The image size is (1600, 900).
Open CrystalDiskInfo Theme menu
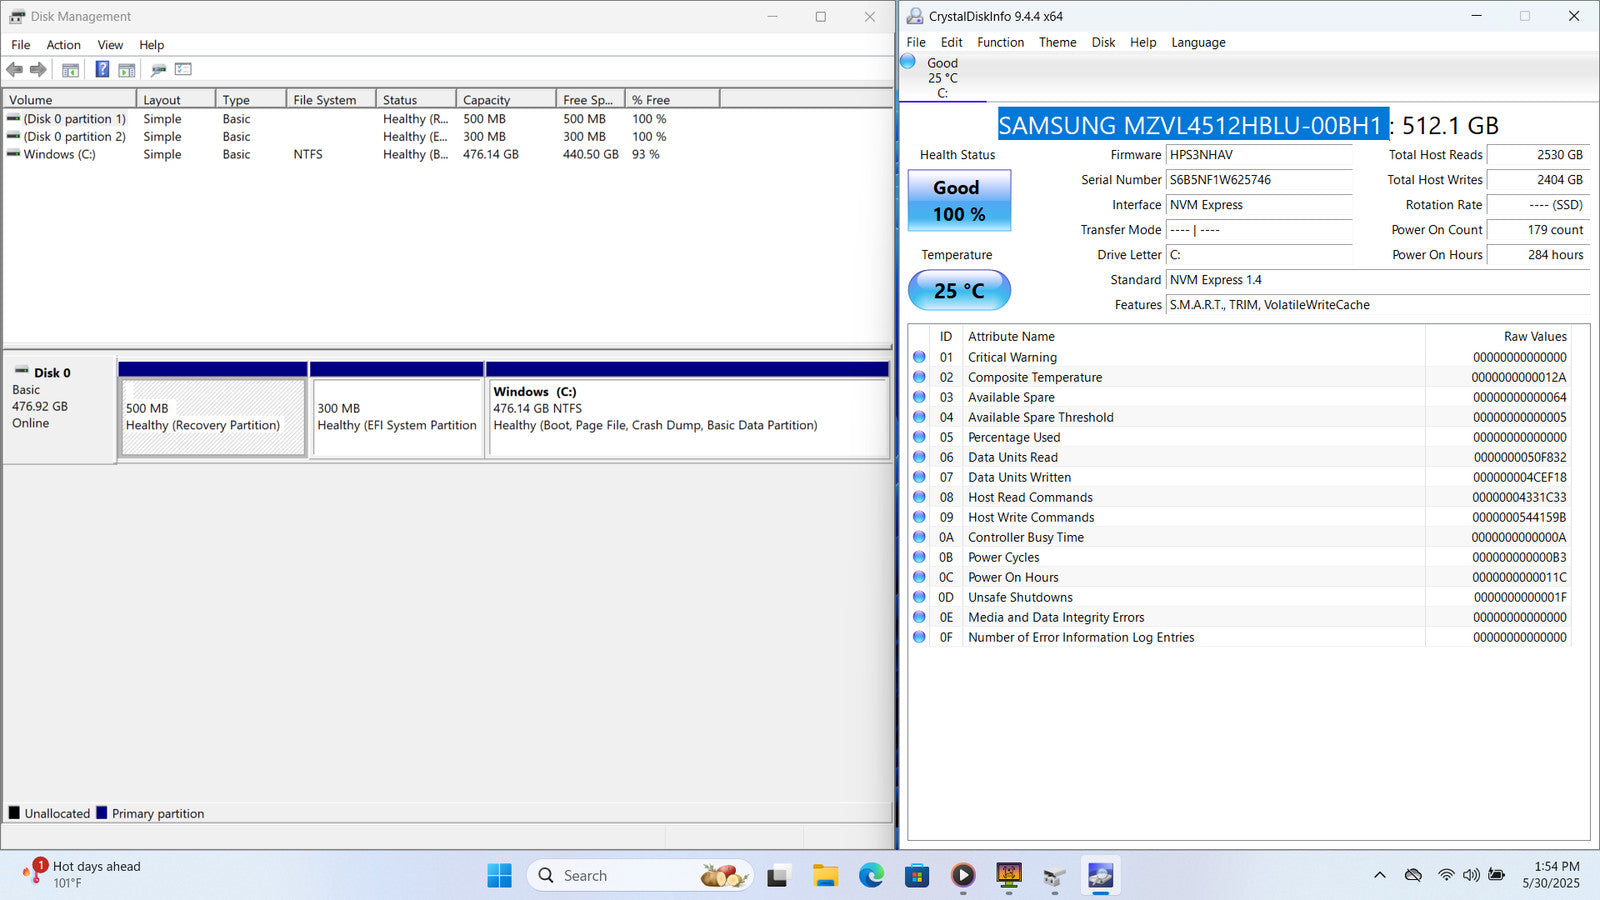pos(1057,42)
